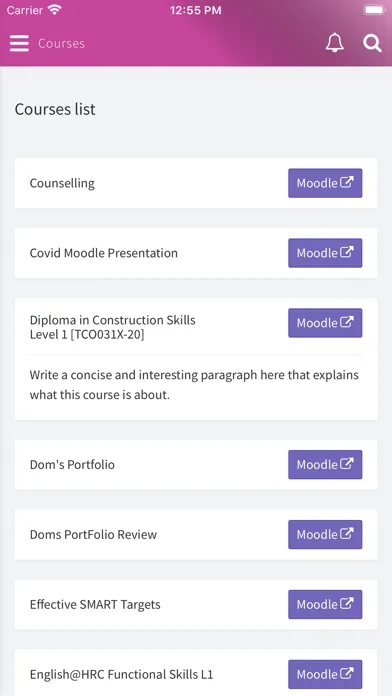Tap the search magnifier icon
392x696 pixels.
tap(372, 43)
